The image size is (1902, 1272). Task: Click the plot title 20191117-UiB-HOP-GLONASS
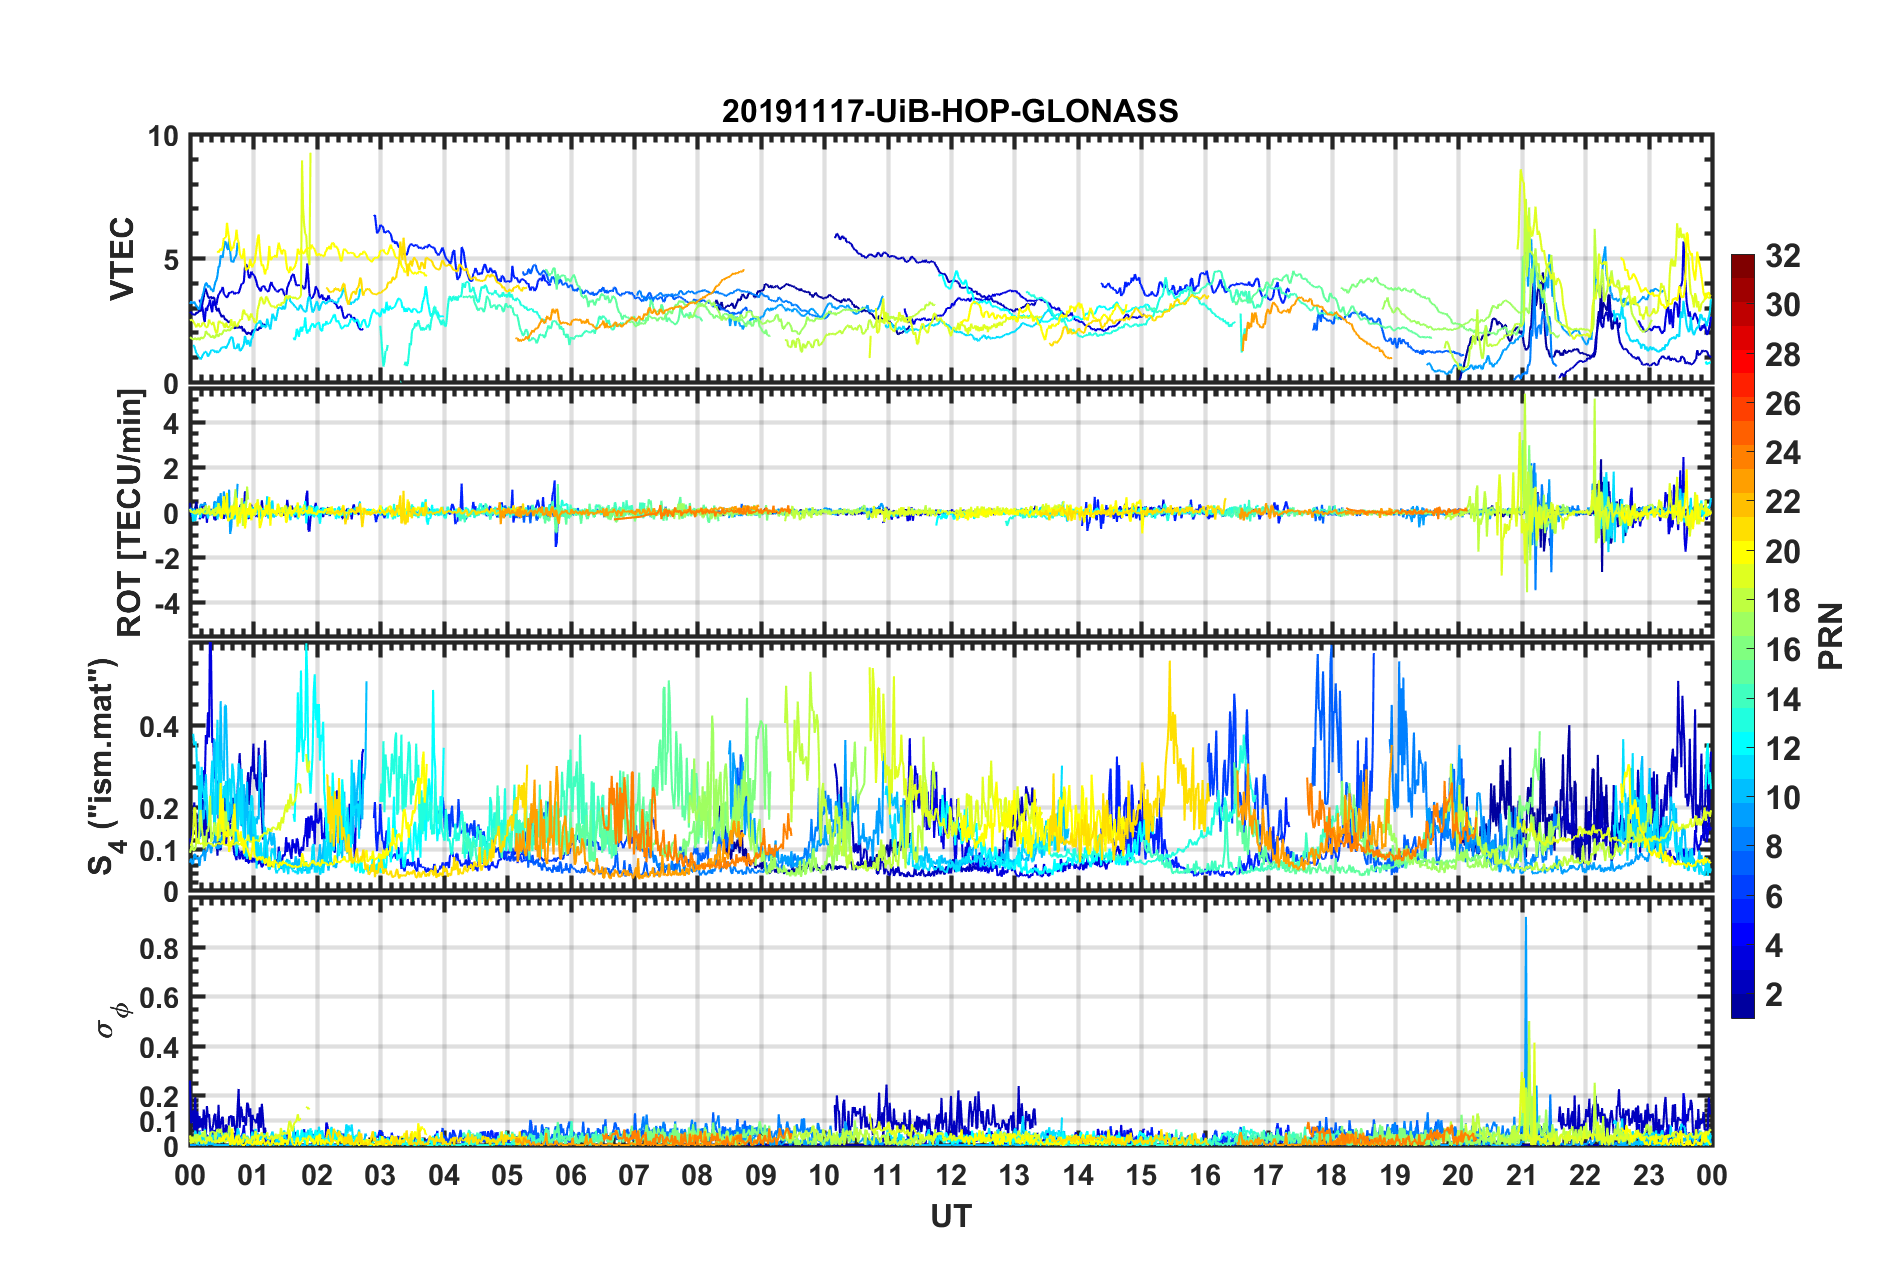[x=950, y=111]
